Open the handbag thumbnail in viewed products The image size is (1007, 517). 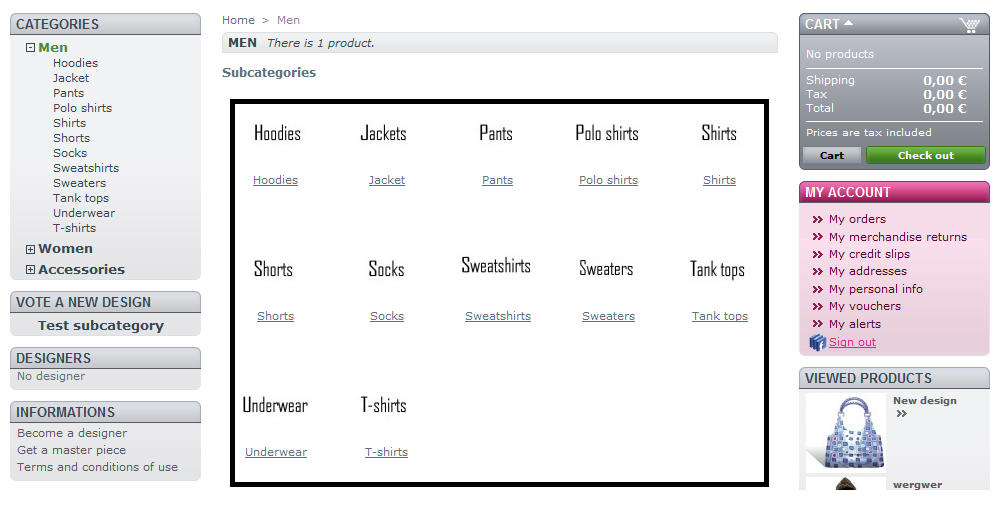click(845, 432)
